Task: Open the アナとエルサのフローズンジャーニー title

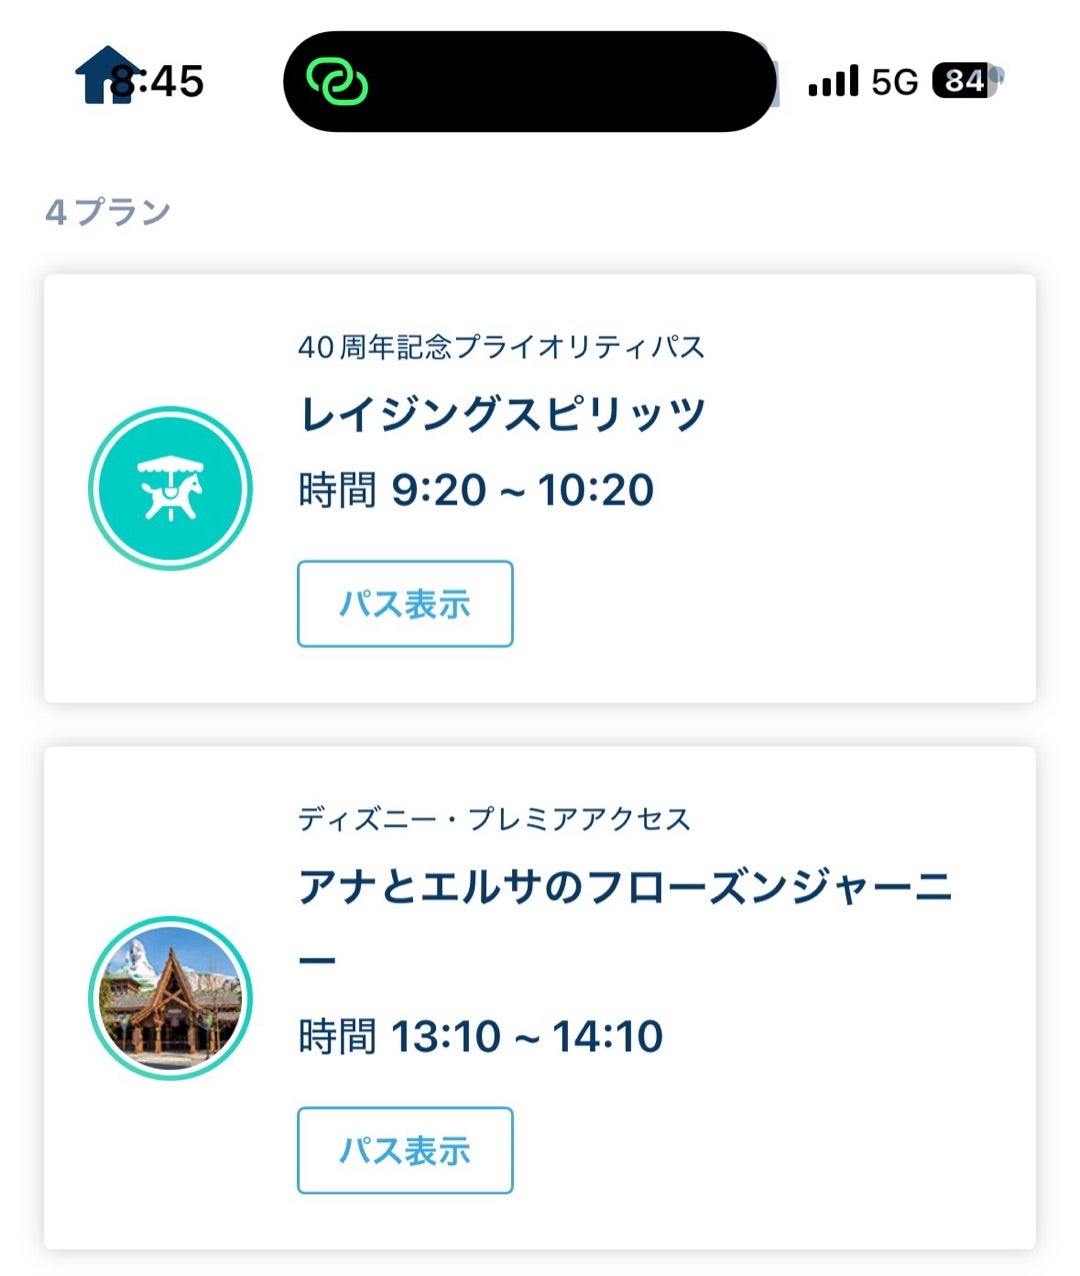Action: click(x=624, y=888)
